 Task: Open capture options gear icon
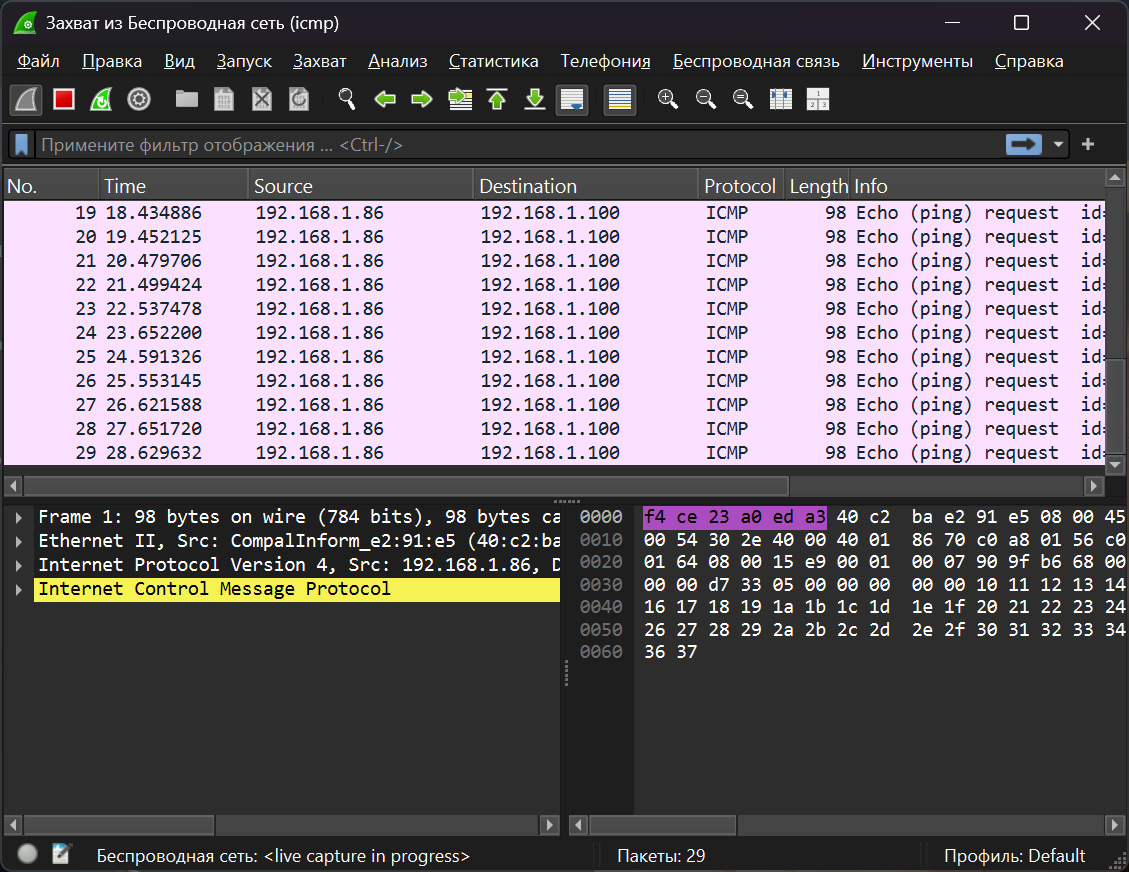pos(139,99)
